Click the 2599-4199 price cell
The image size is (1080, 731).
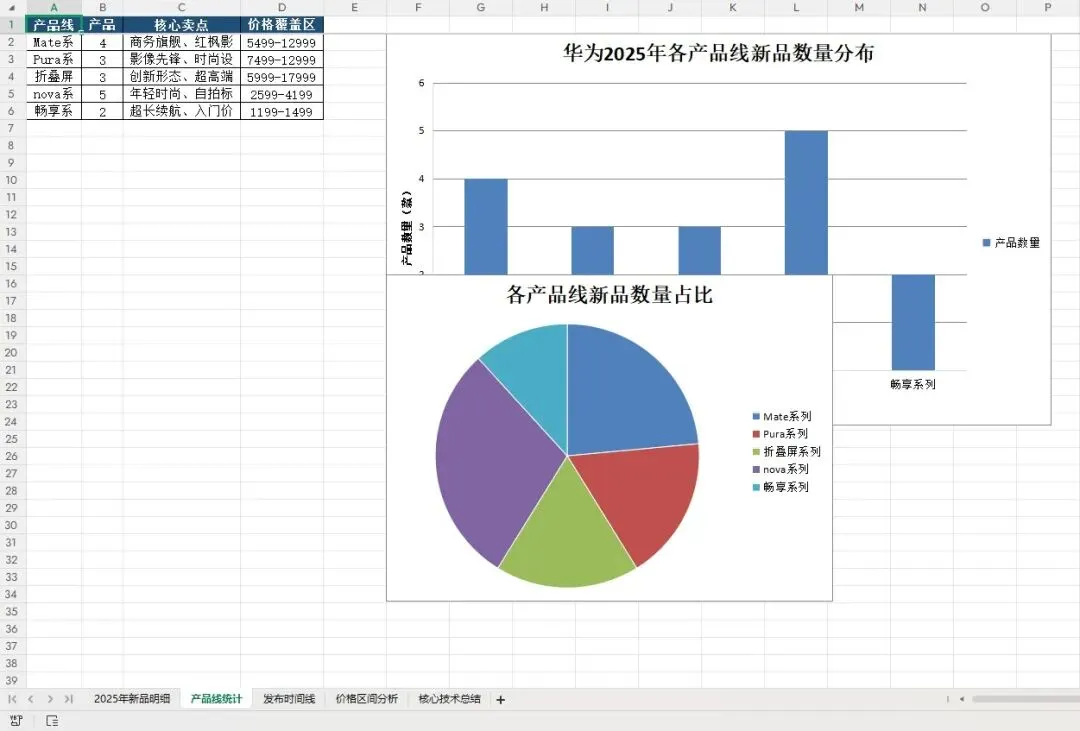[282, 94]
